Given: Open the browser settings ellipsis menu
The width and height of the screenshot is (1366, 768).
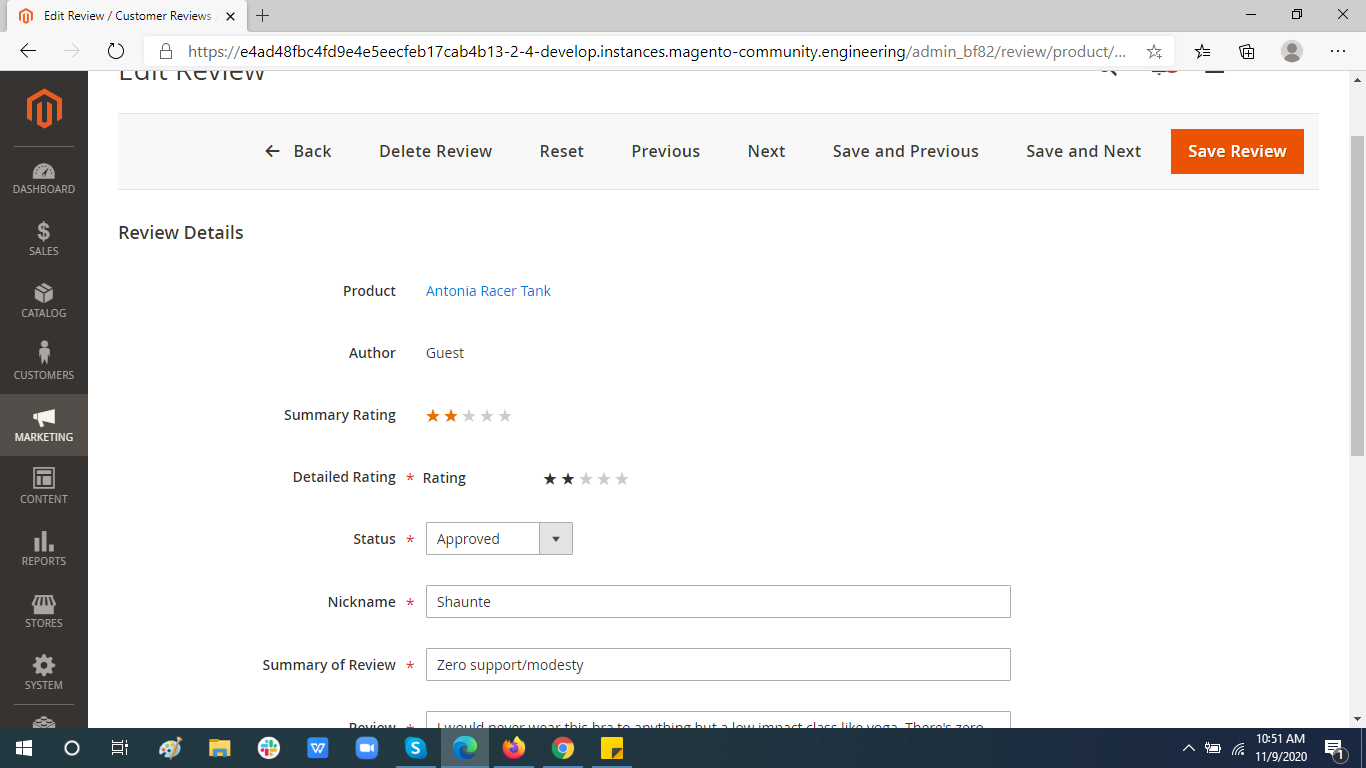Looking at the screenshot, I should [x=1337, y=50].
